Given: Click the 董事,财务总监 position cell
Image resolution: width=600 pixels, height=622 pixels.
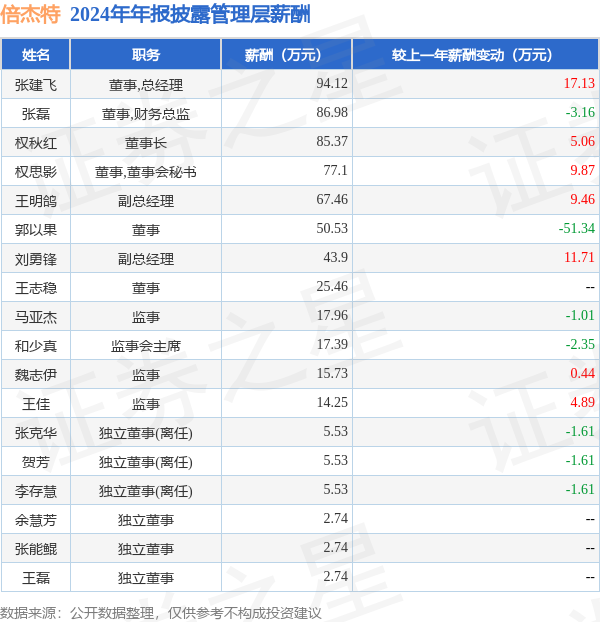Looking at the screenshot, I should [146, 114].
